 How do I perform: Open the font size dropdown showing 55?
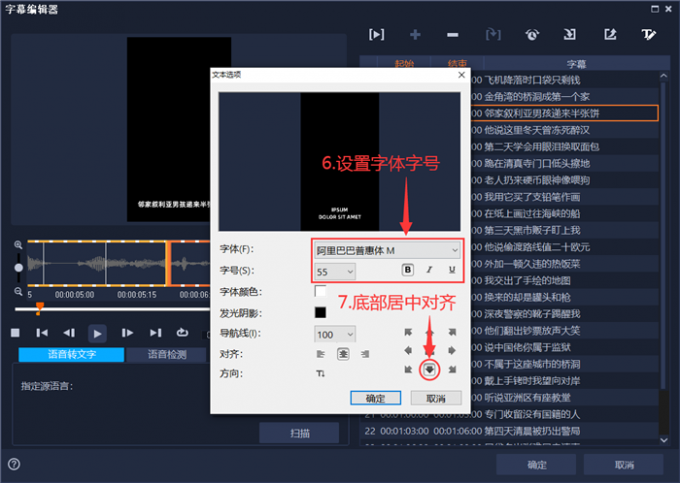click(334, 272)
